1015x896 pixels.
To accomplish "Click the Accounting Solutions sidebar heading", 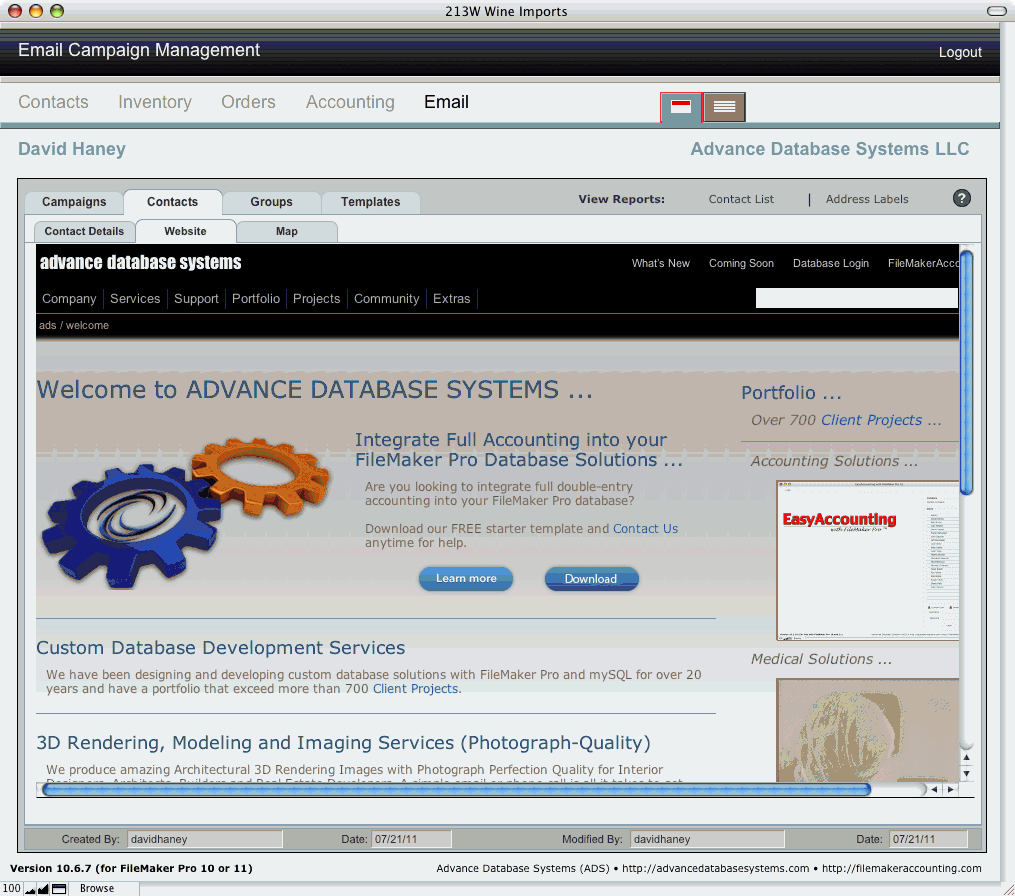I will (834, 461).
